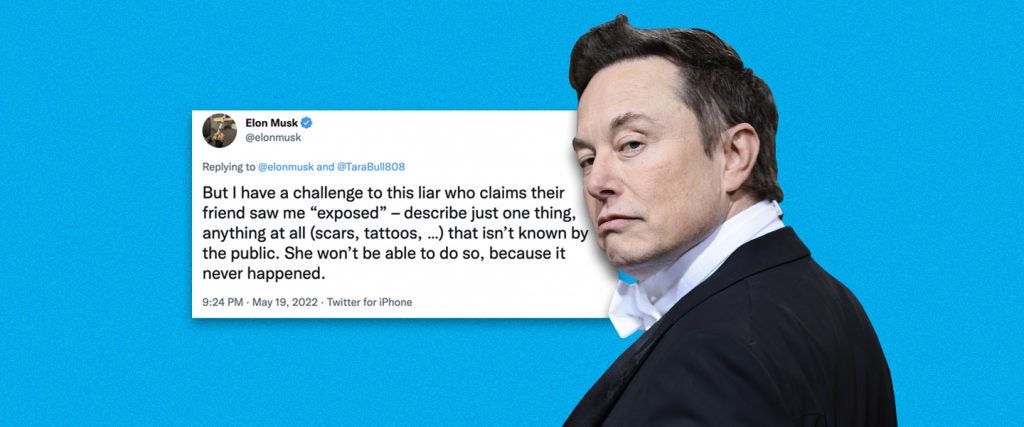This screenshot has width=1024, height=427.
Task: Click the "Replying to" gray label
Action: point(229,166)
